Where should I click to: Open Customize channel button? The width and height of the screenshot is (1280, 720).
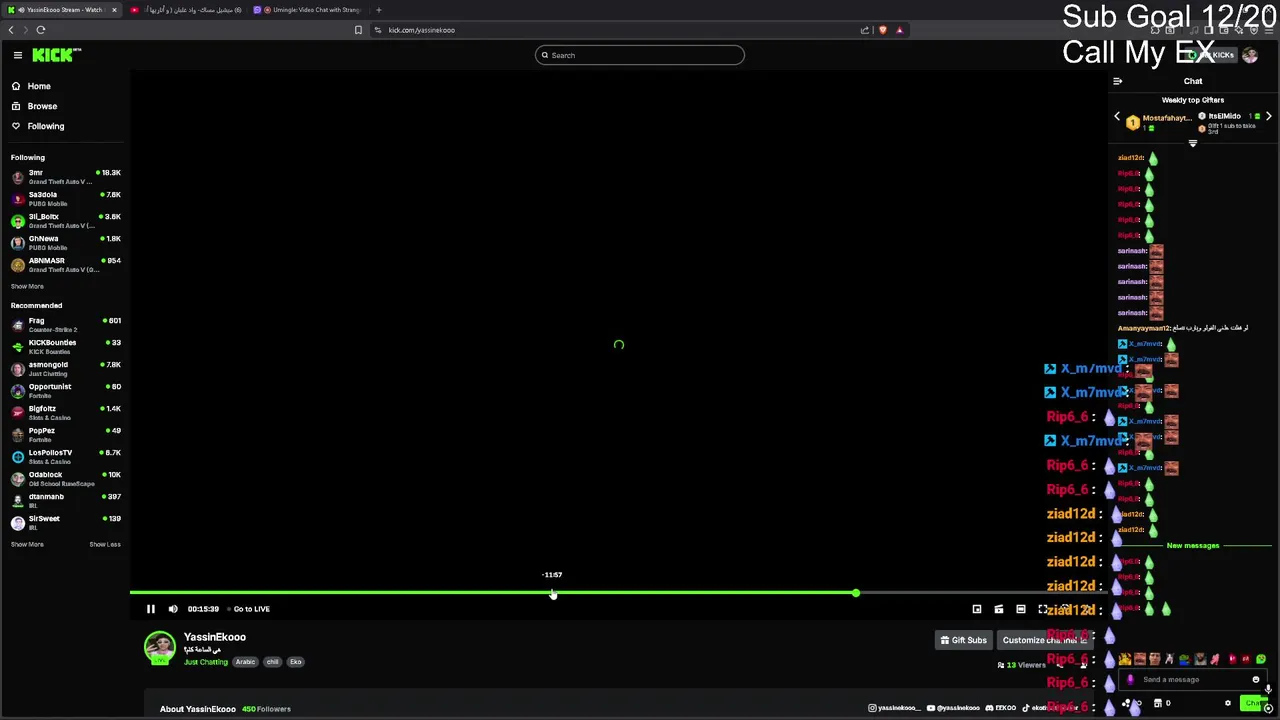coord(1045,640)
